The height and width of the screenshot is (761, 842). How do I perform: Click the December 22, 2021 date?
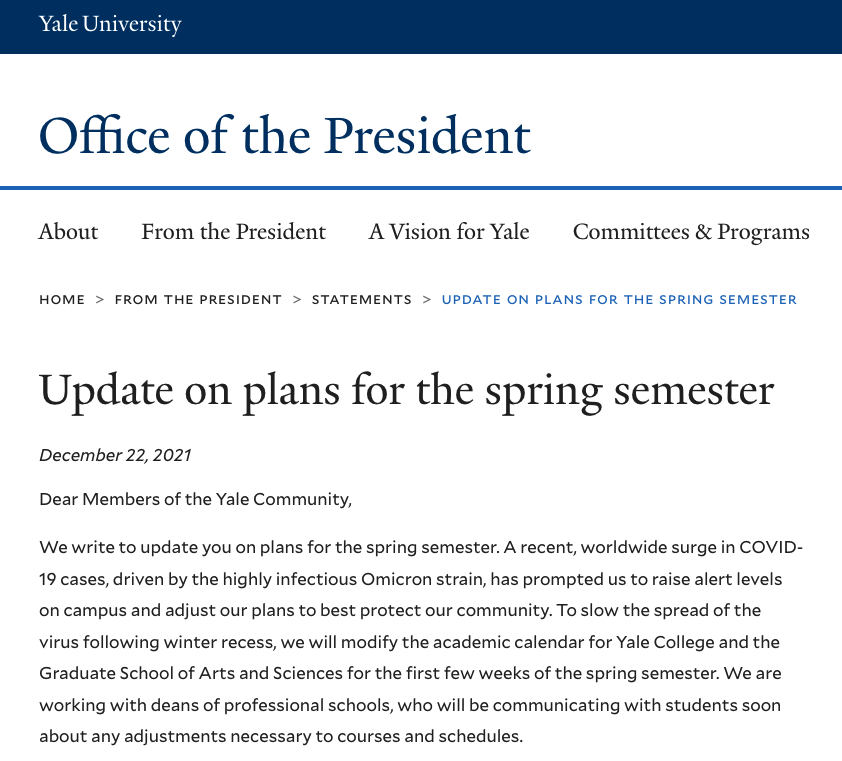(115, 455)
